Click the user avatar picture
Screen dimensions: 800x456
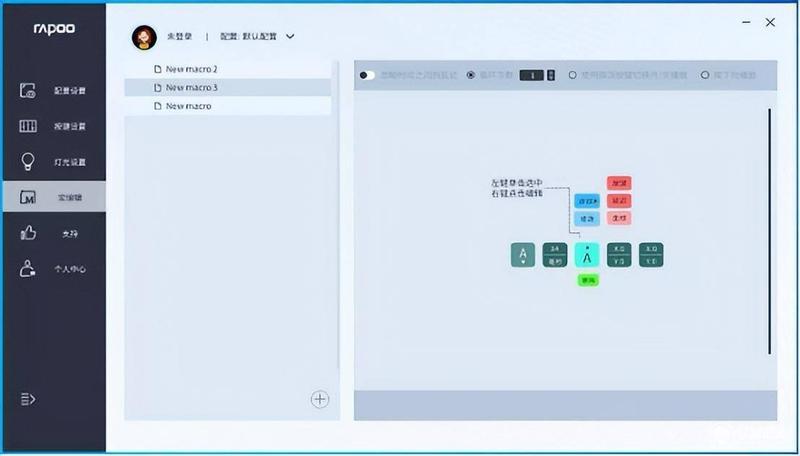pos(144,37)
